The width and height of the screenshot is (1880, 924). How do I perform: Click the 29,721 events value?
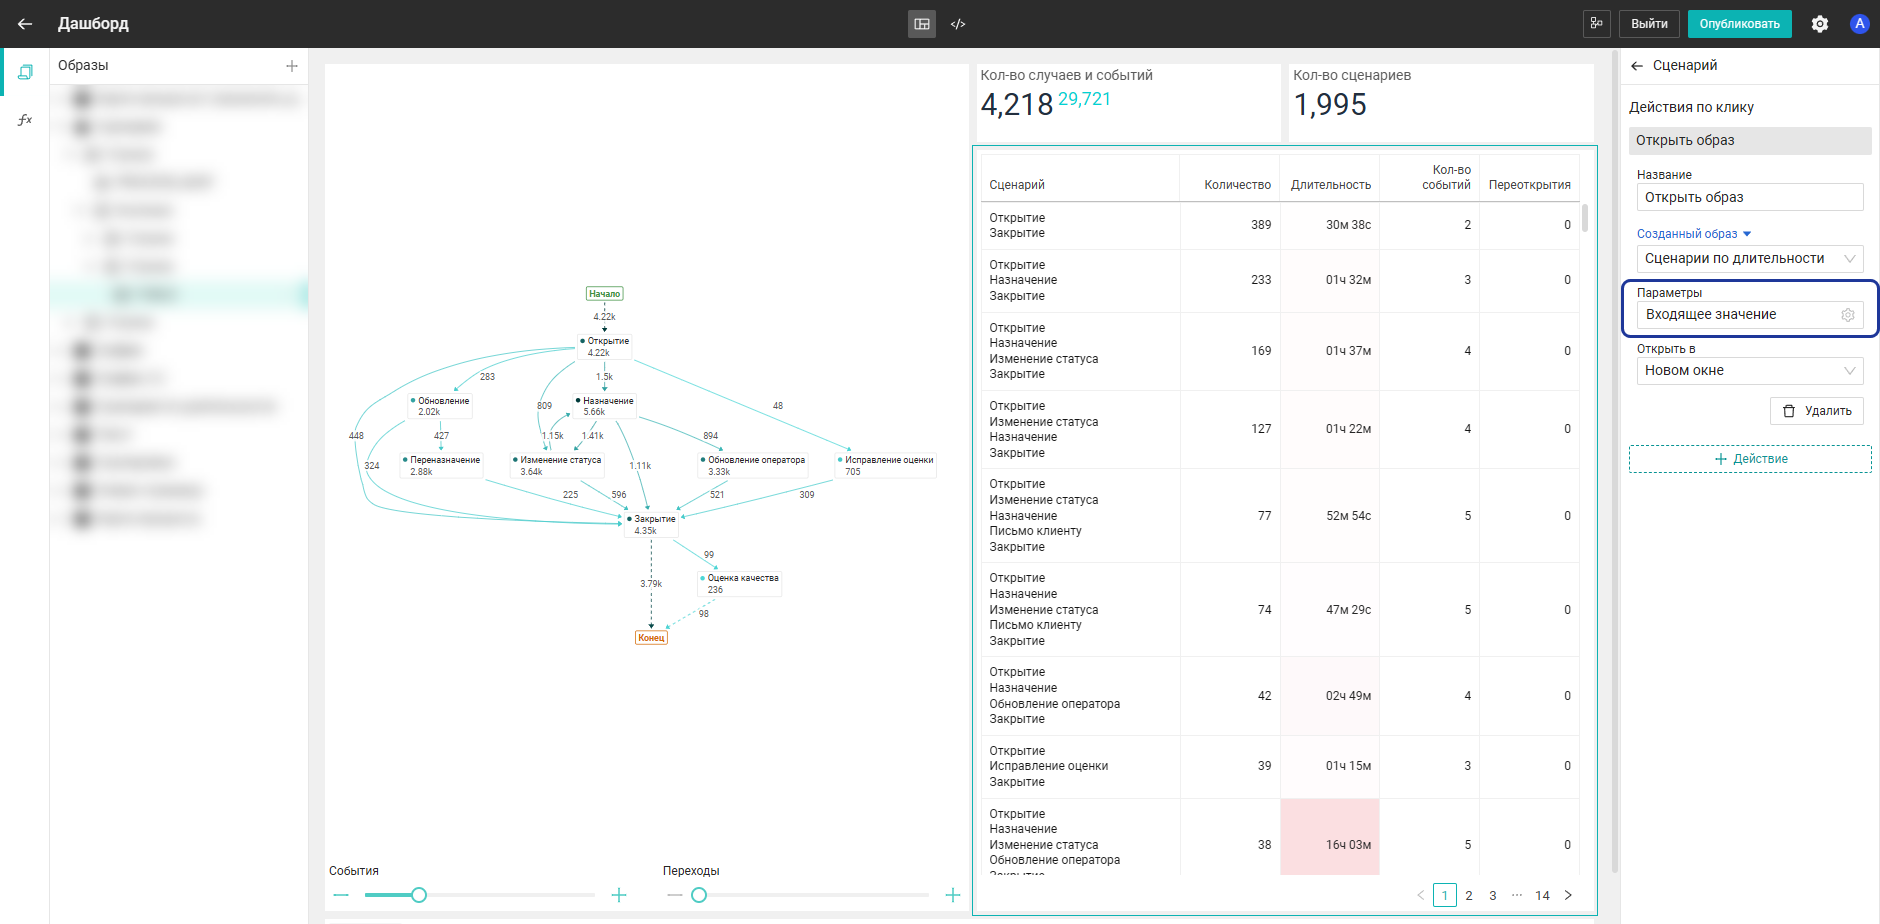(x=1085, y=99)
